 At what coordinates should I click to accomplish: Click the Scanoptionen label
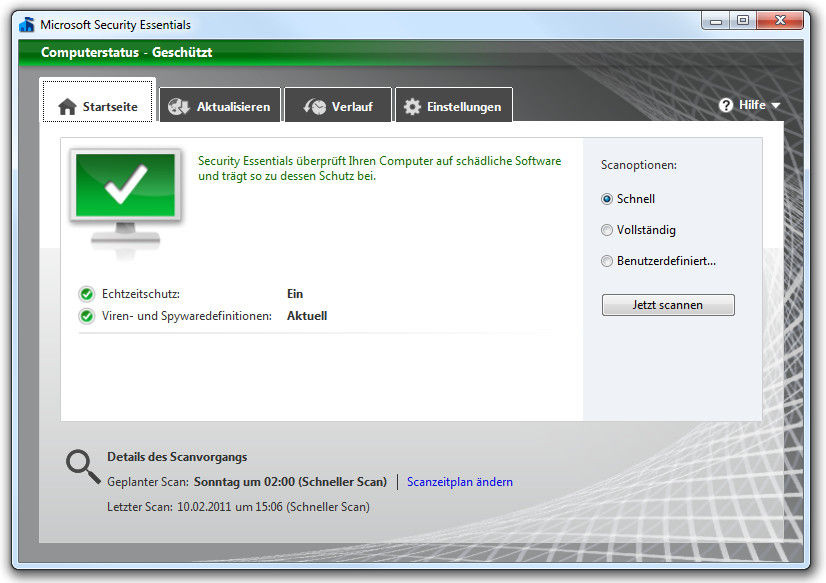tap(638, 165)
